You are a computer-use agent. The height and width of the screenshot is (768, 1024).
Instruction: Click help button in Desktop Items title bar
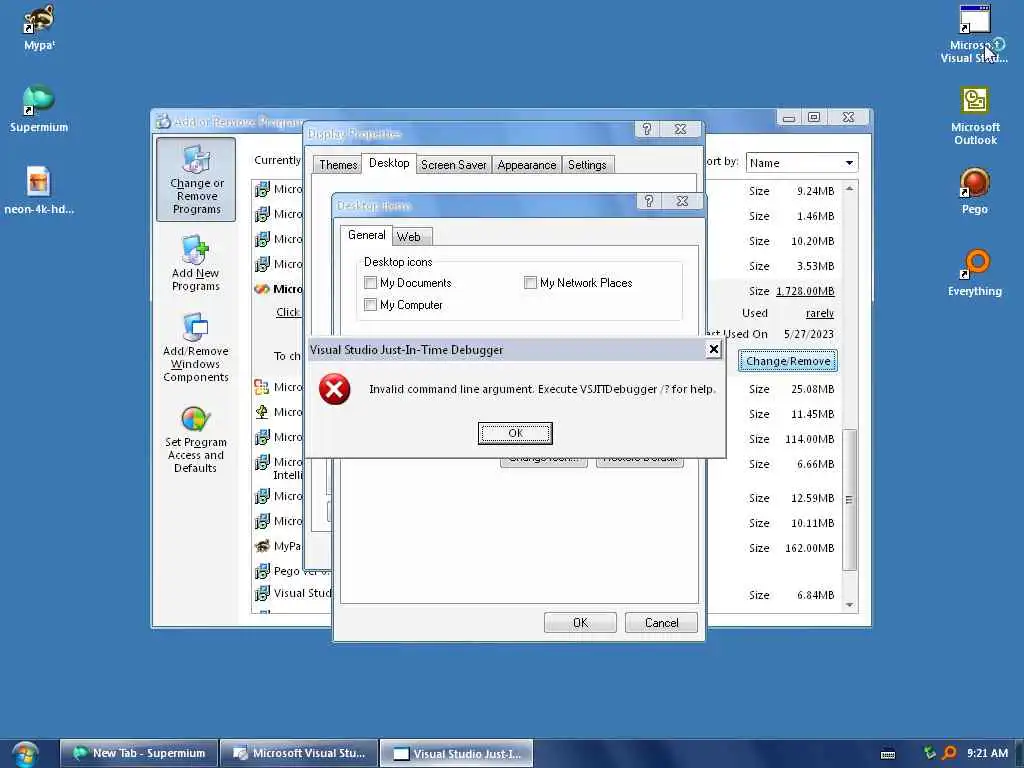click(648, 201)
